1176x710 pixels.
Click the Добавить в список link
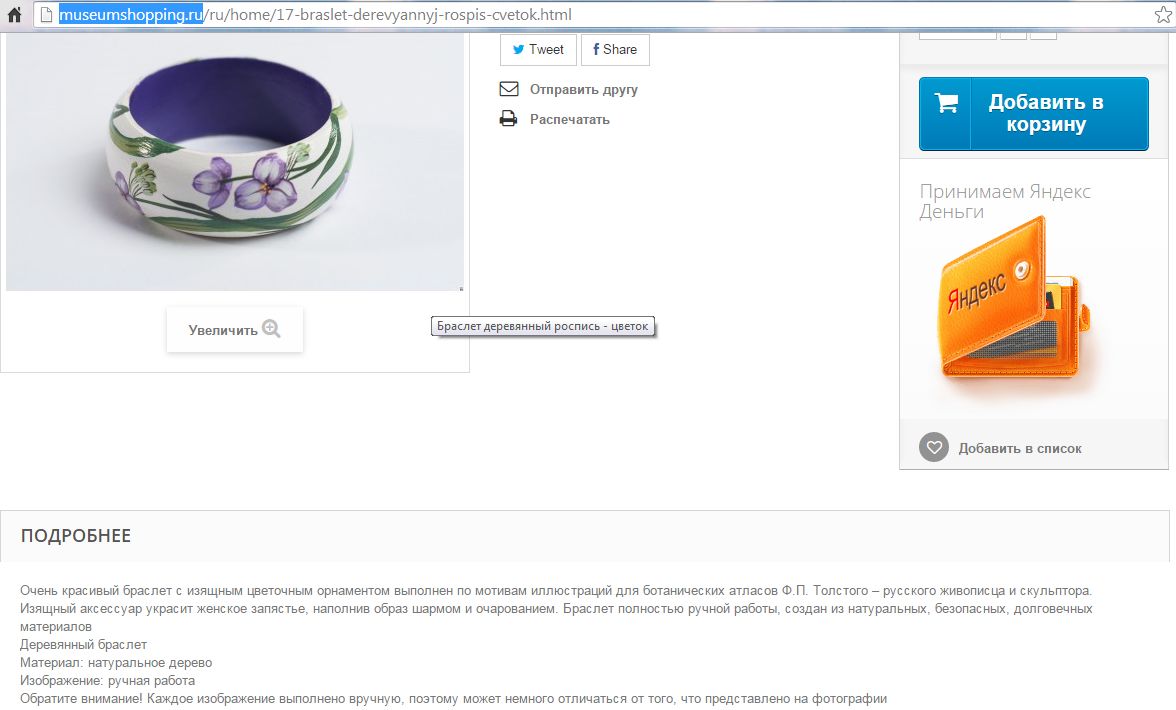pos(1019,448)
